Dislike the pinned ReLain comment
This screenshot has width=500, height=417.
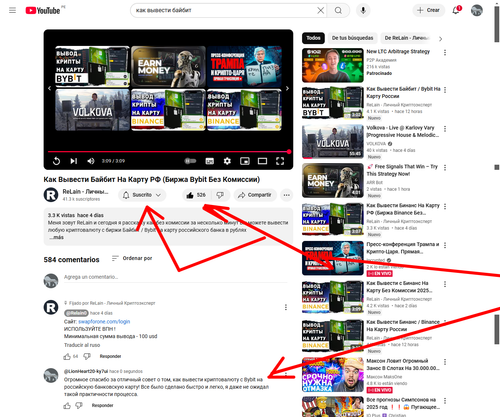coord(87,357)
